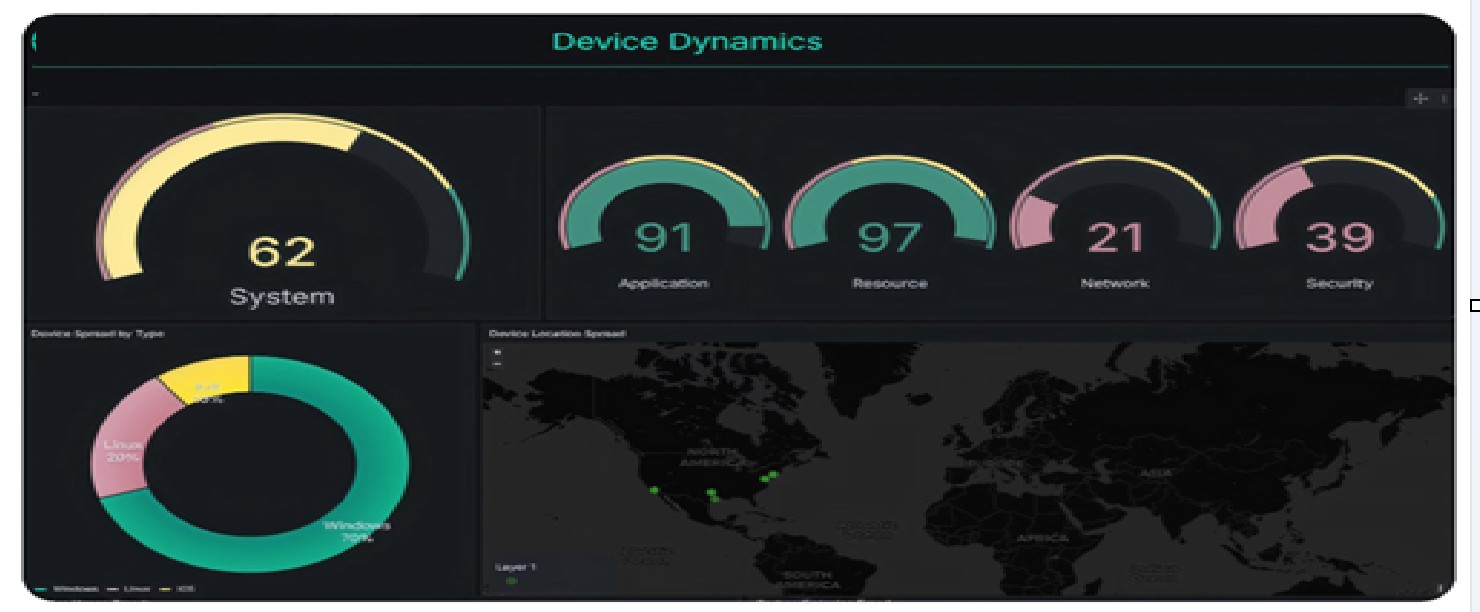Image resolution: width=1480 pixels, height=612 pixels.
Task: Click the "Network" gauge label
Action: point(1115,283)
